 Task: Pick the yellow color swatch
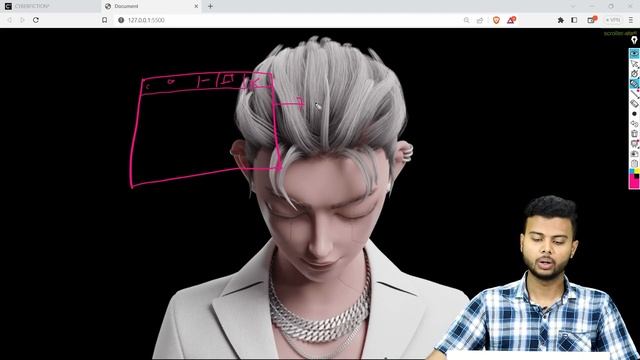[637, 172]
